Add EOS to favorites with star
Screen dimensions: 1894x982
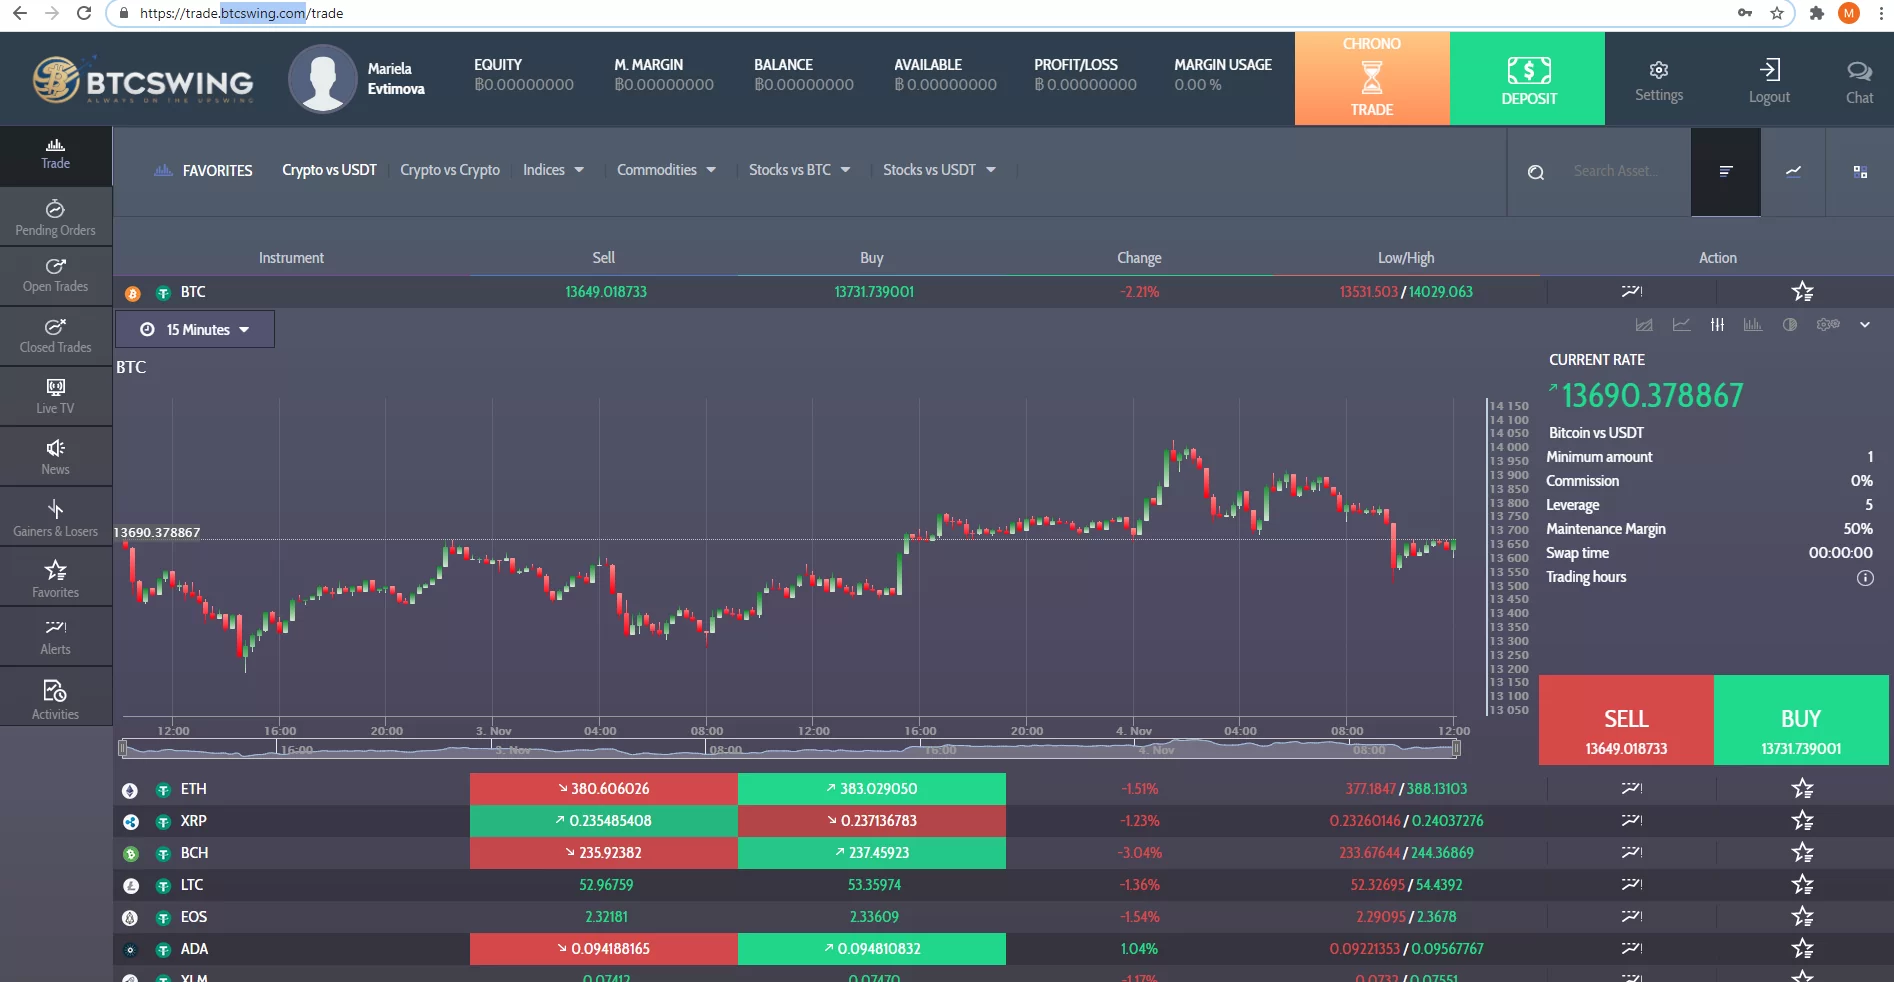[x=1802, y=916]
